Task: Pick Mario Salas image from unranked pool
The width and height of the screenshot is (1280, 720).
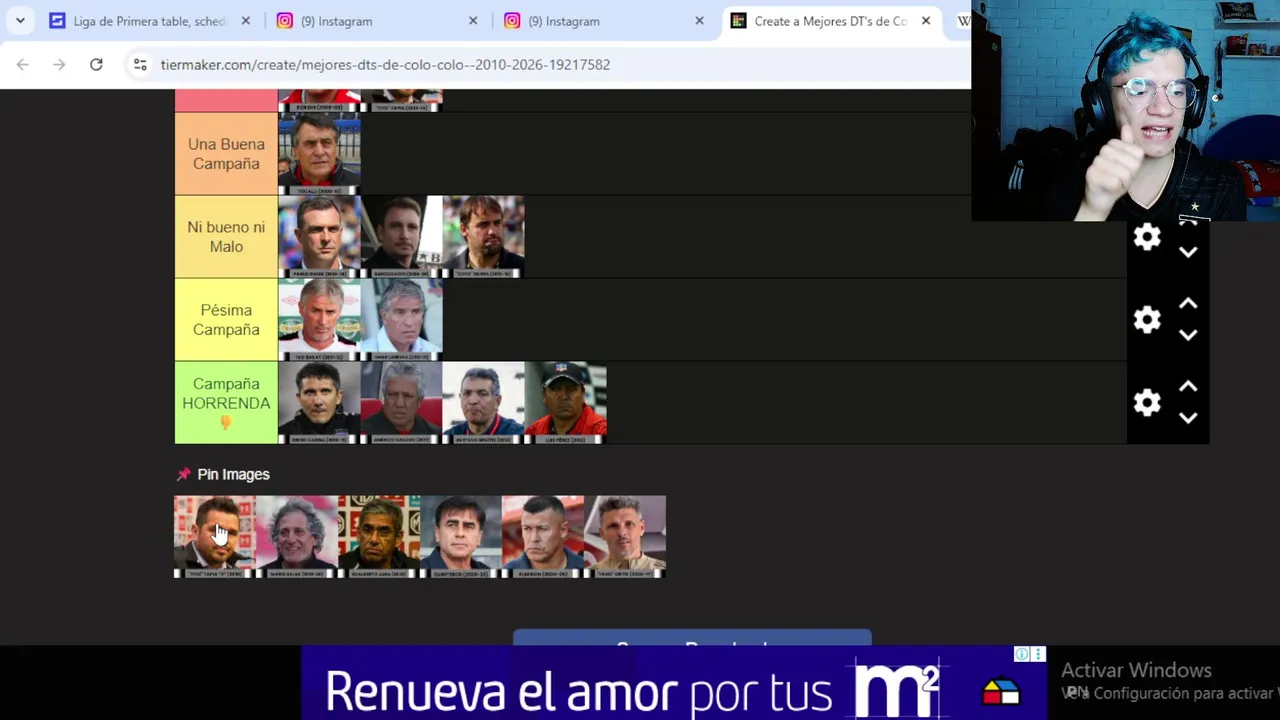Action: click(x=297, y=537)
